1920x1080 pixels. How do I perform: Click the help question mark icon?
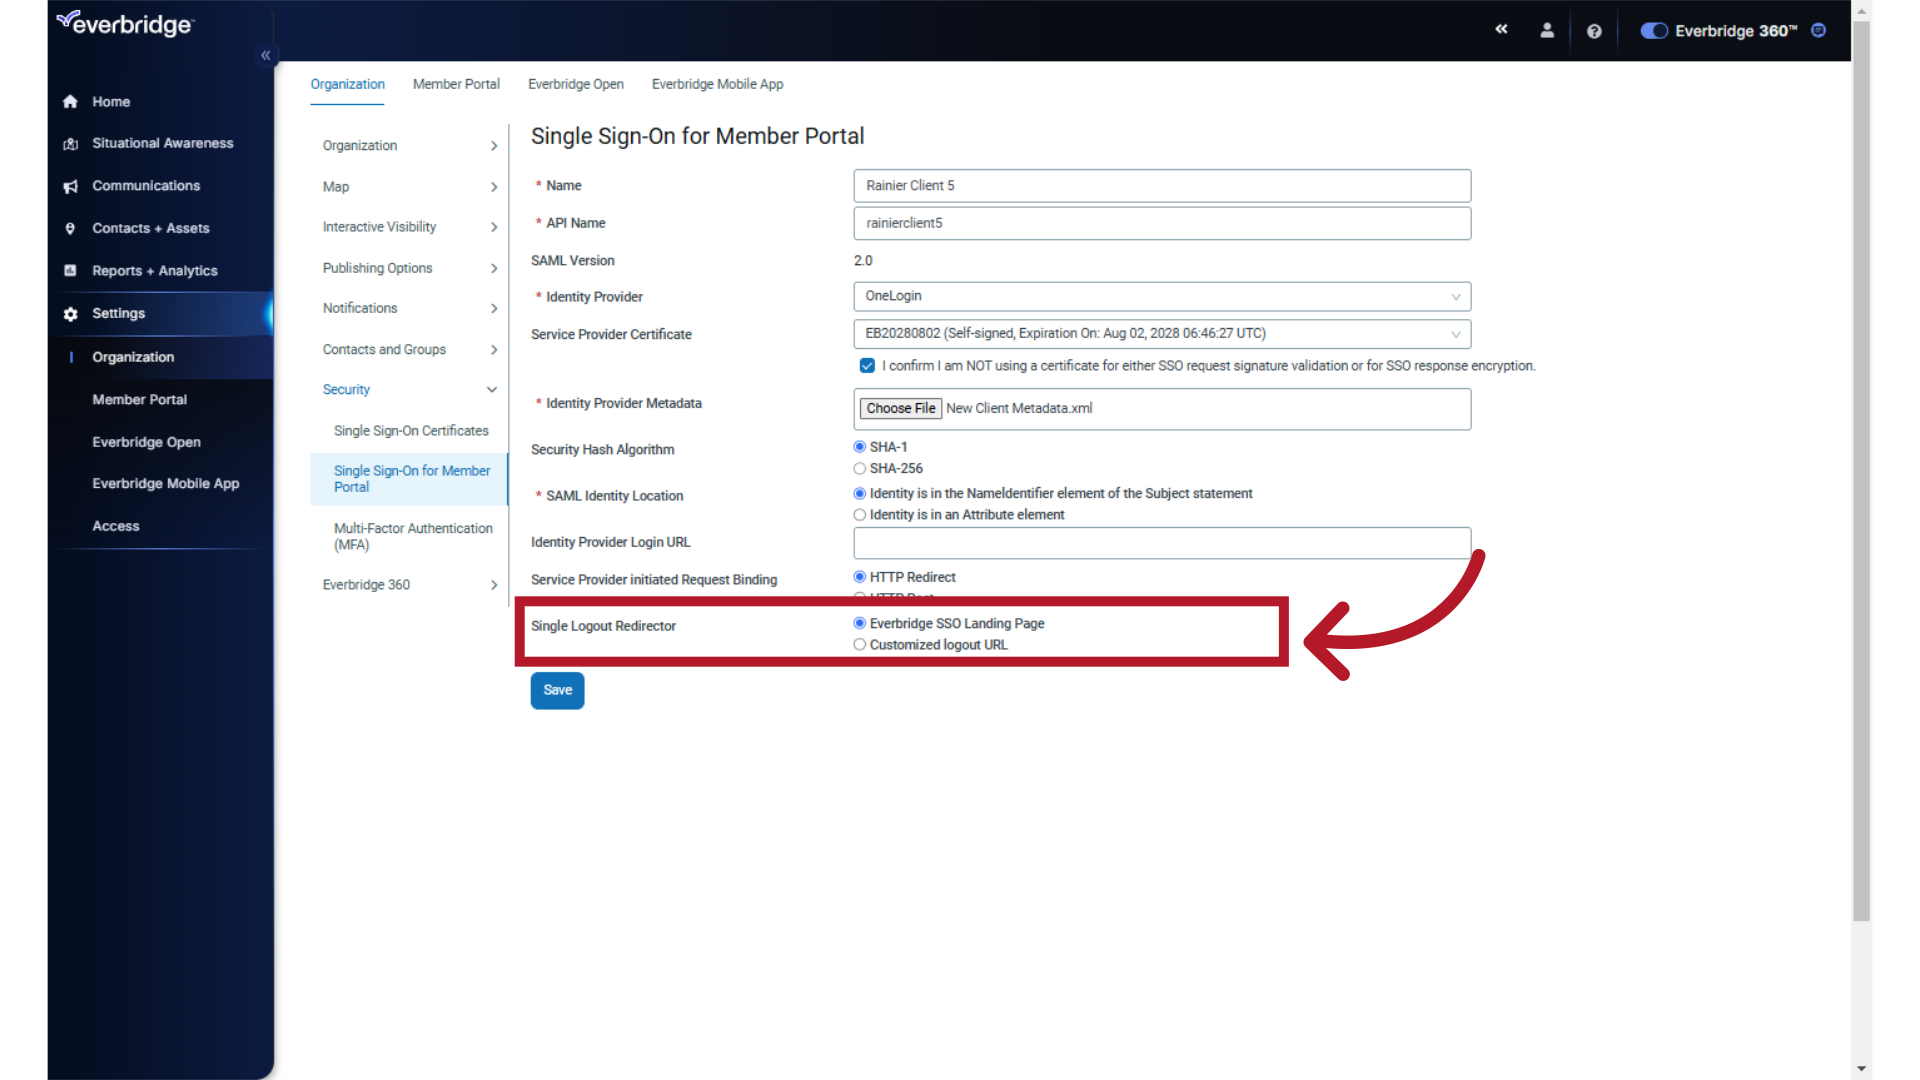tap(1593, 30)
